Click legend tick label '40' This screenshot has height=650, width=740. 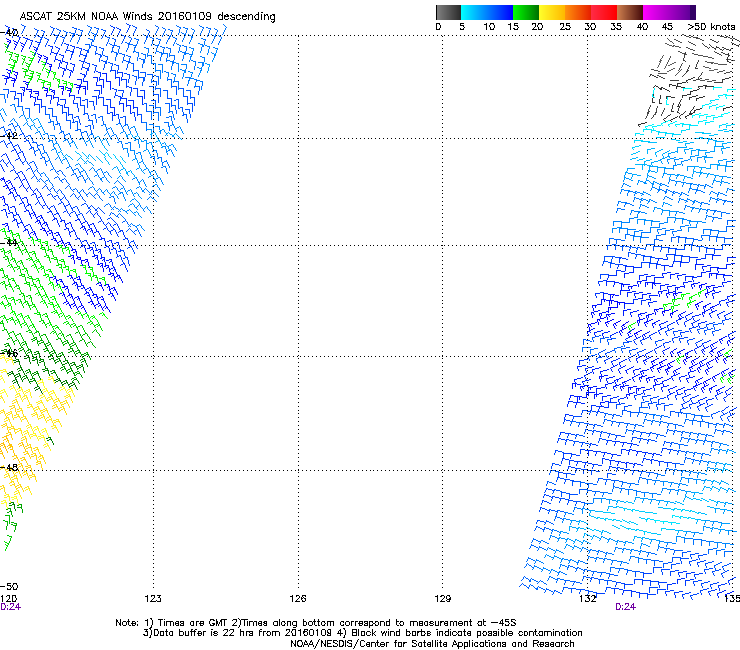[642, 27]
